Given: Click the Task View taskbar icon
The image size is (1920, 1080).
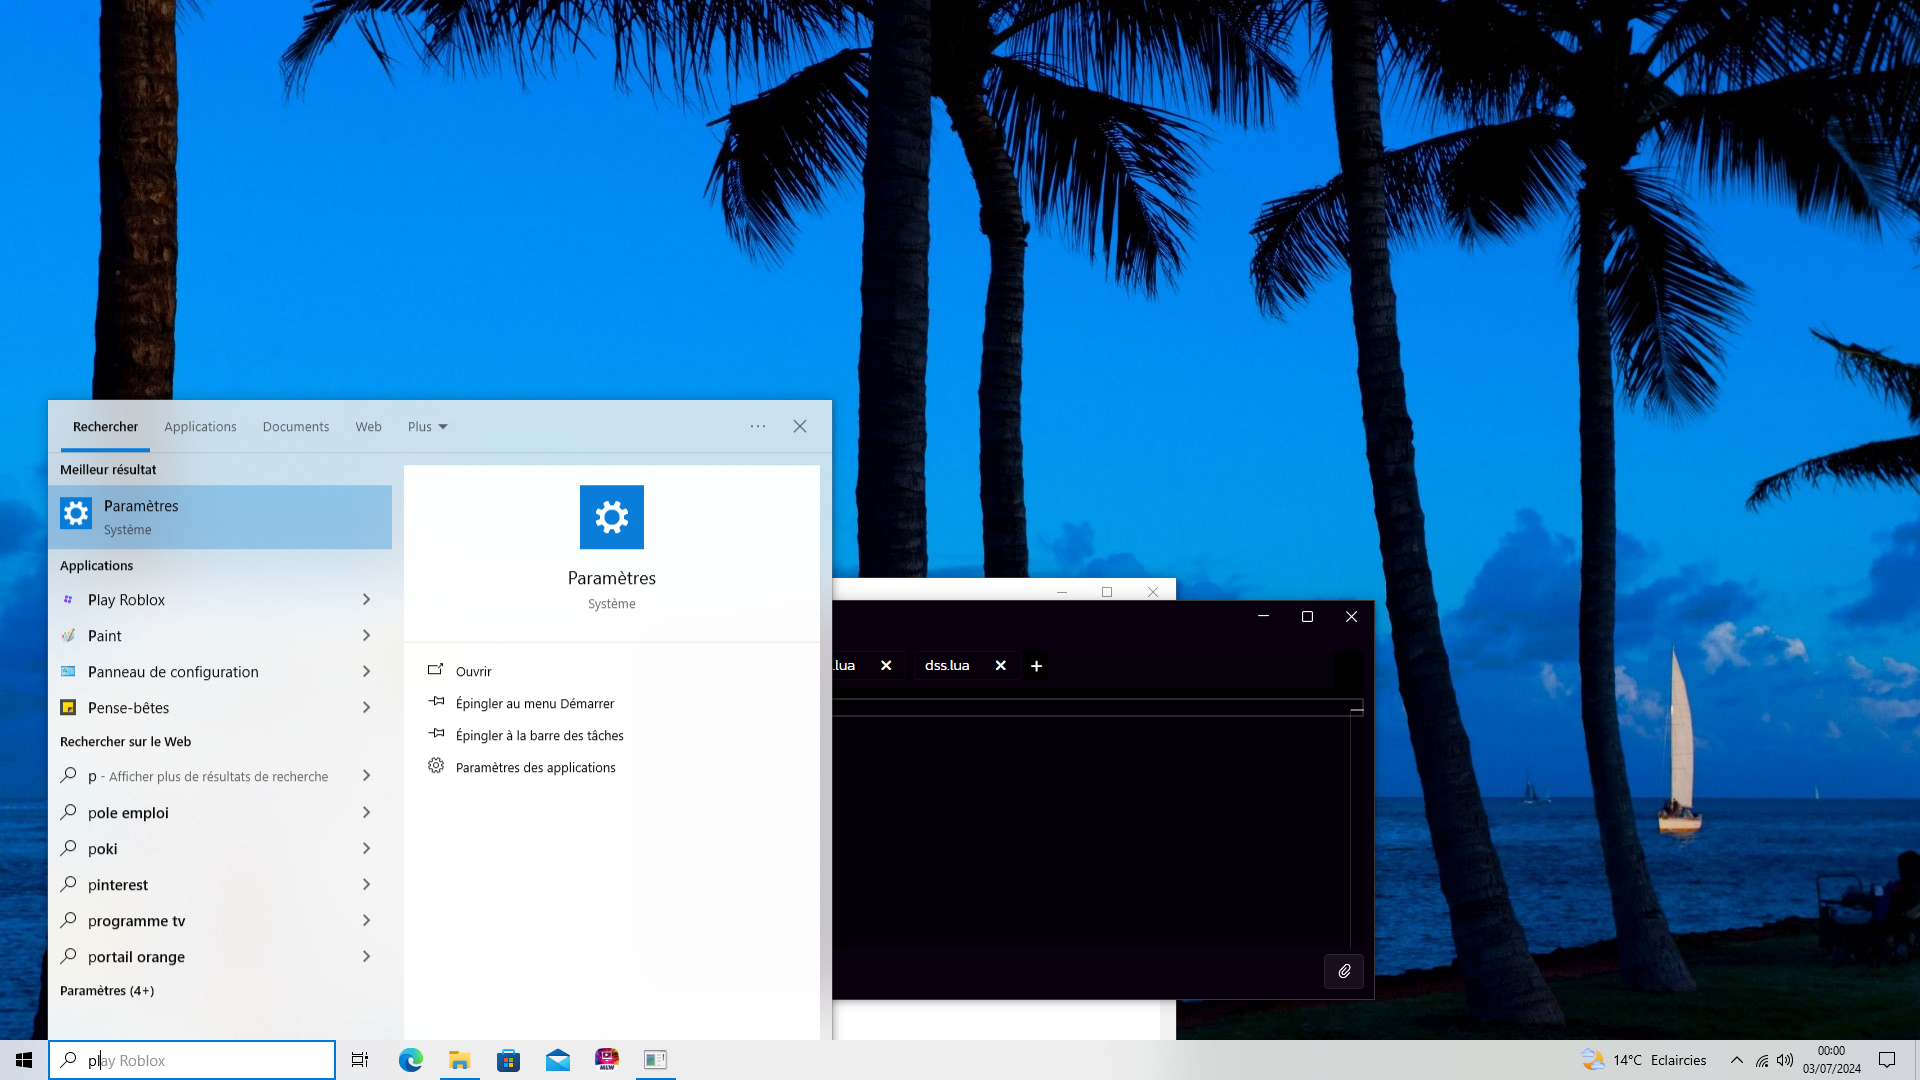Looking at the screenshot, I should (x=360, y=1060).
